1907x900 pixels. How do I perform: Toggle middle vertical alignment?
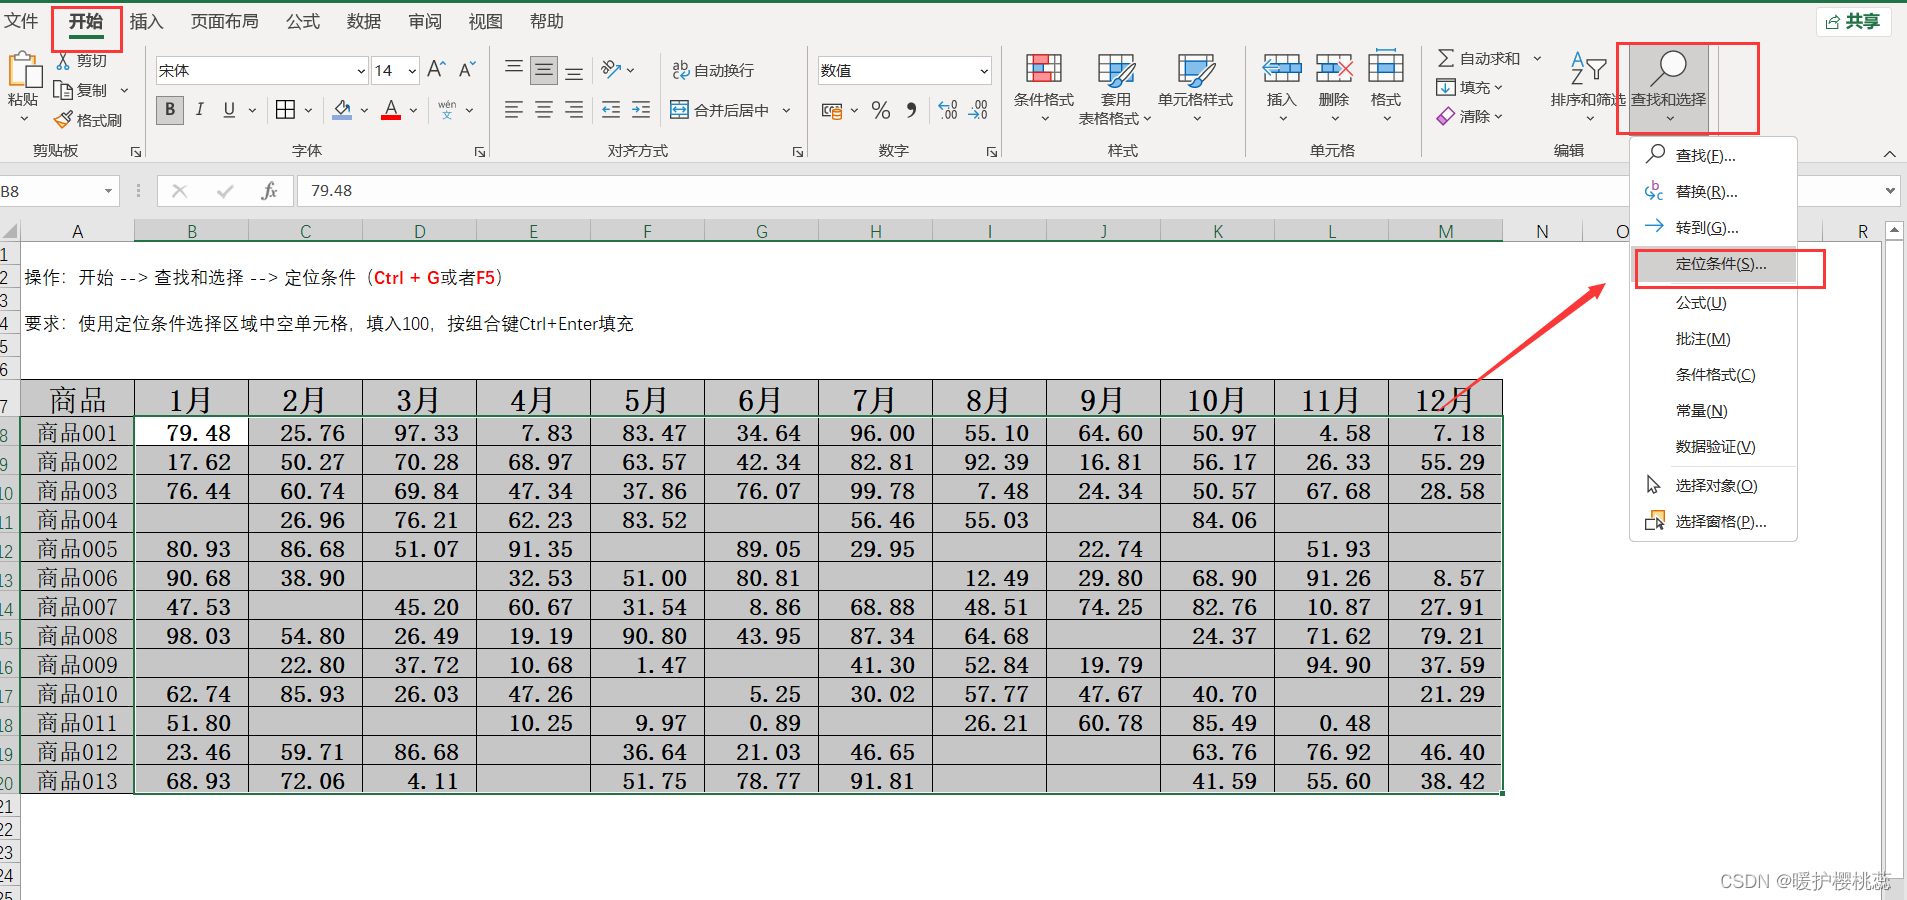tap(544, 70)
